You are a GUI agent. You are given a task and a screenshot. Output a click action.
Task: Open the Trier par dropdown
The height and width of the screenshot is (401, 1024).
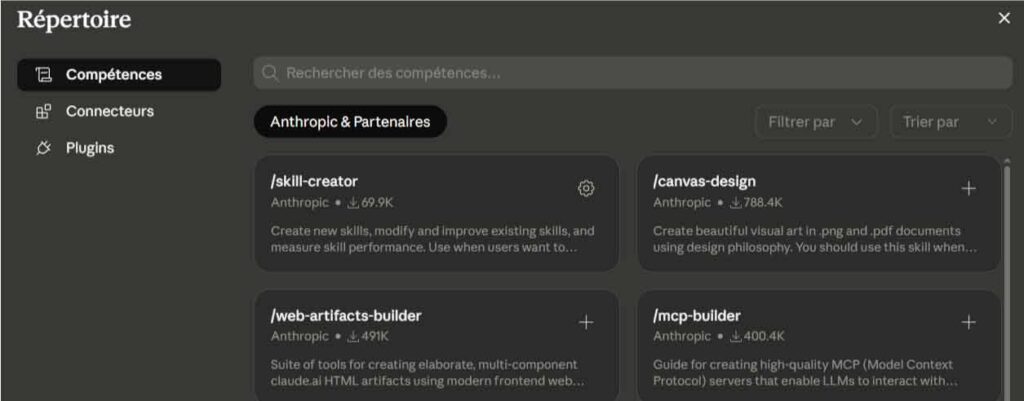click(x=950, y=122)
